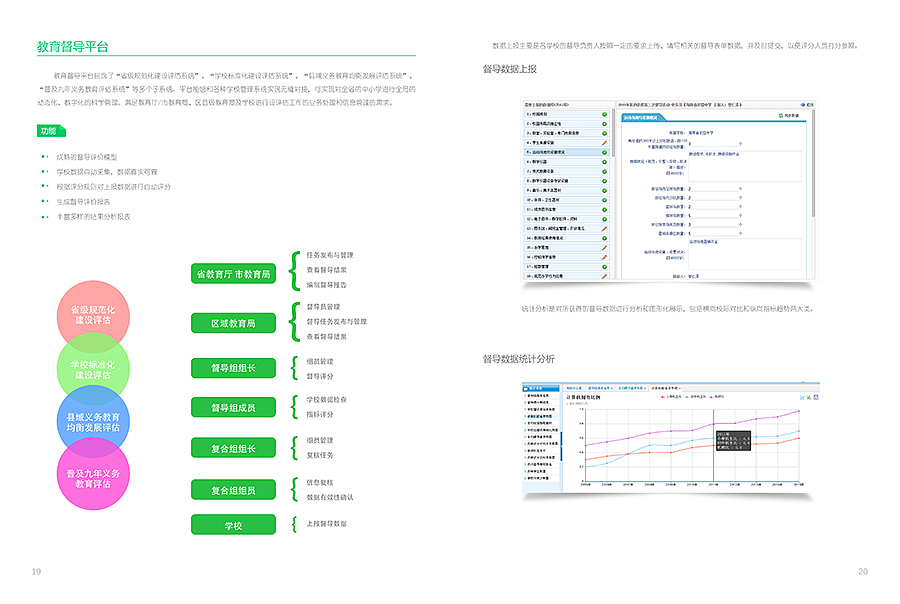Viewport: 900px width, 604px height.
Task: Click green check icon on list row 9
Action: coord(604,190)
